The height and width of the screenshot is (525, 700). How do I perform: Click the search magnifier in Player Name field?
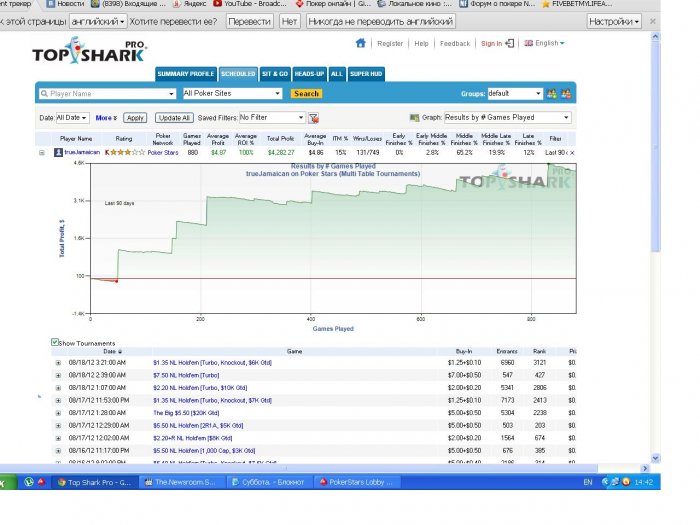[44, 94]
